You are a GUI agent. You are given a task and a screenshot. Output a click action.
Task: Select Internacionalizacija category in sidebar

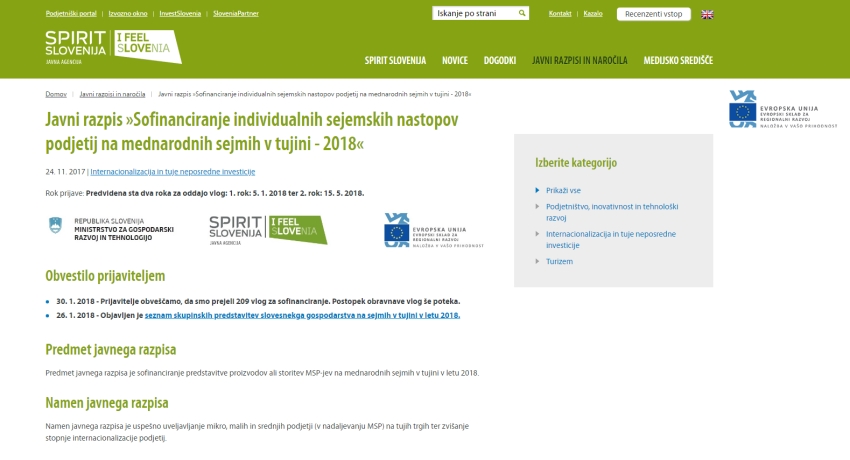coord(611,239)
